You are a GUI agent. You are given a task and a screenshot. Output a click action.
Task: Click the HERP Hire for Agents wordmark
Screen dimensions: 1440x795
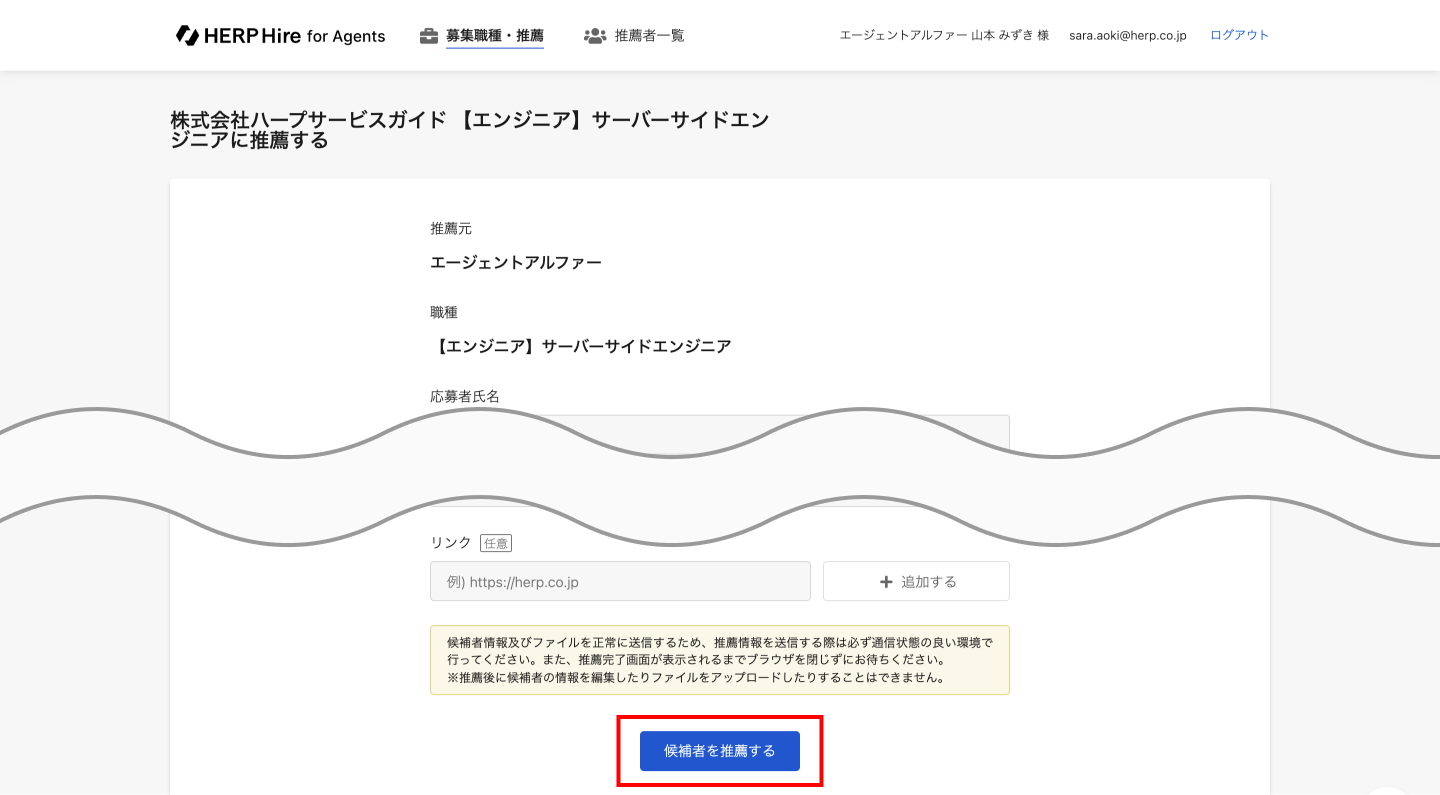tap(294, 36)
